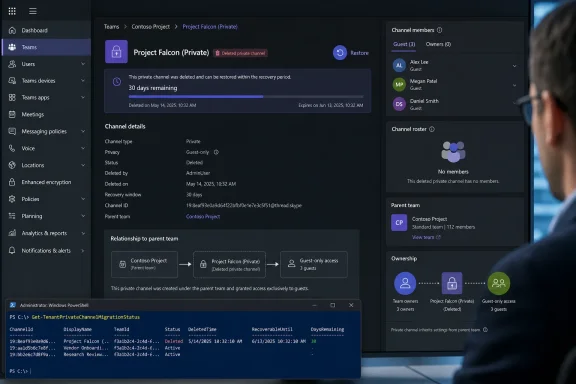Expand Alex Lee guest row chevron

[x=514, y=66]
